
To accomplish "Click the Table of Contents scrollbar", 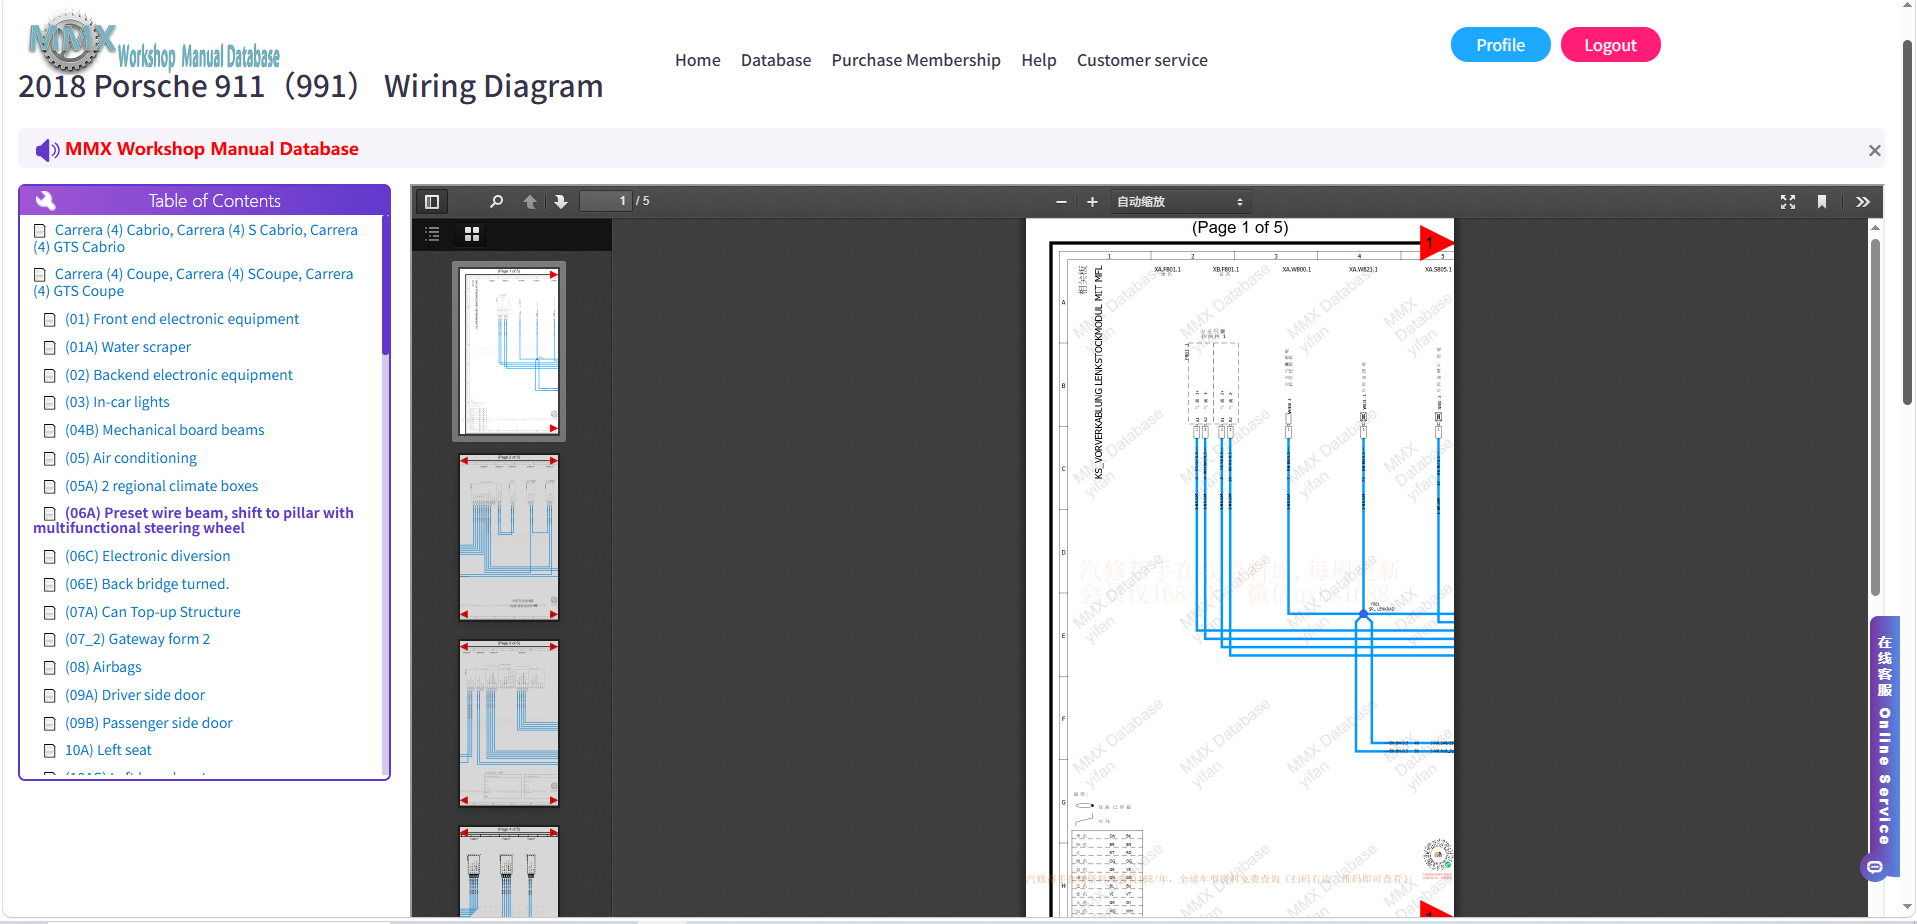I will pyautogui.click(x=385, y=285).
